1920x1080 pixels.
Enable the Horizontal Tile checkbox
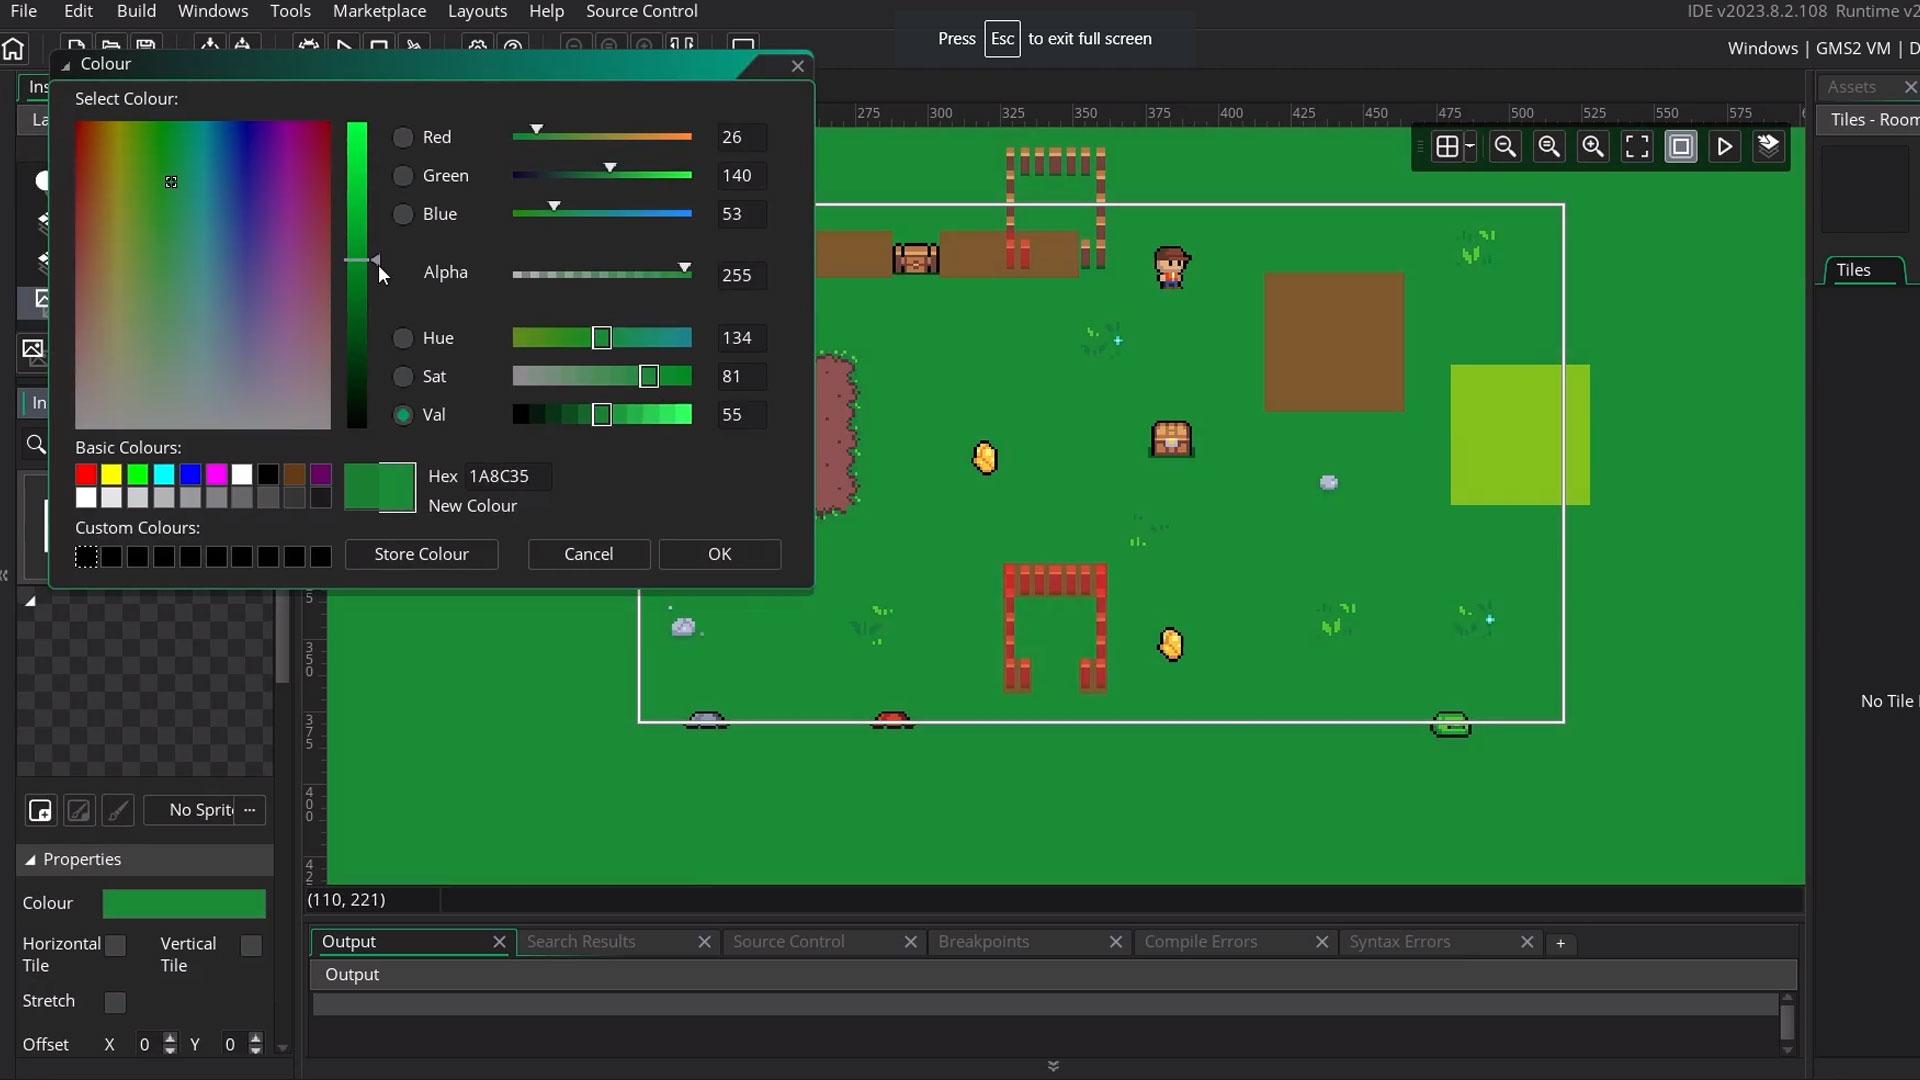pos(115,945)
